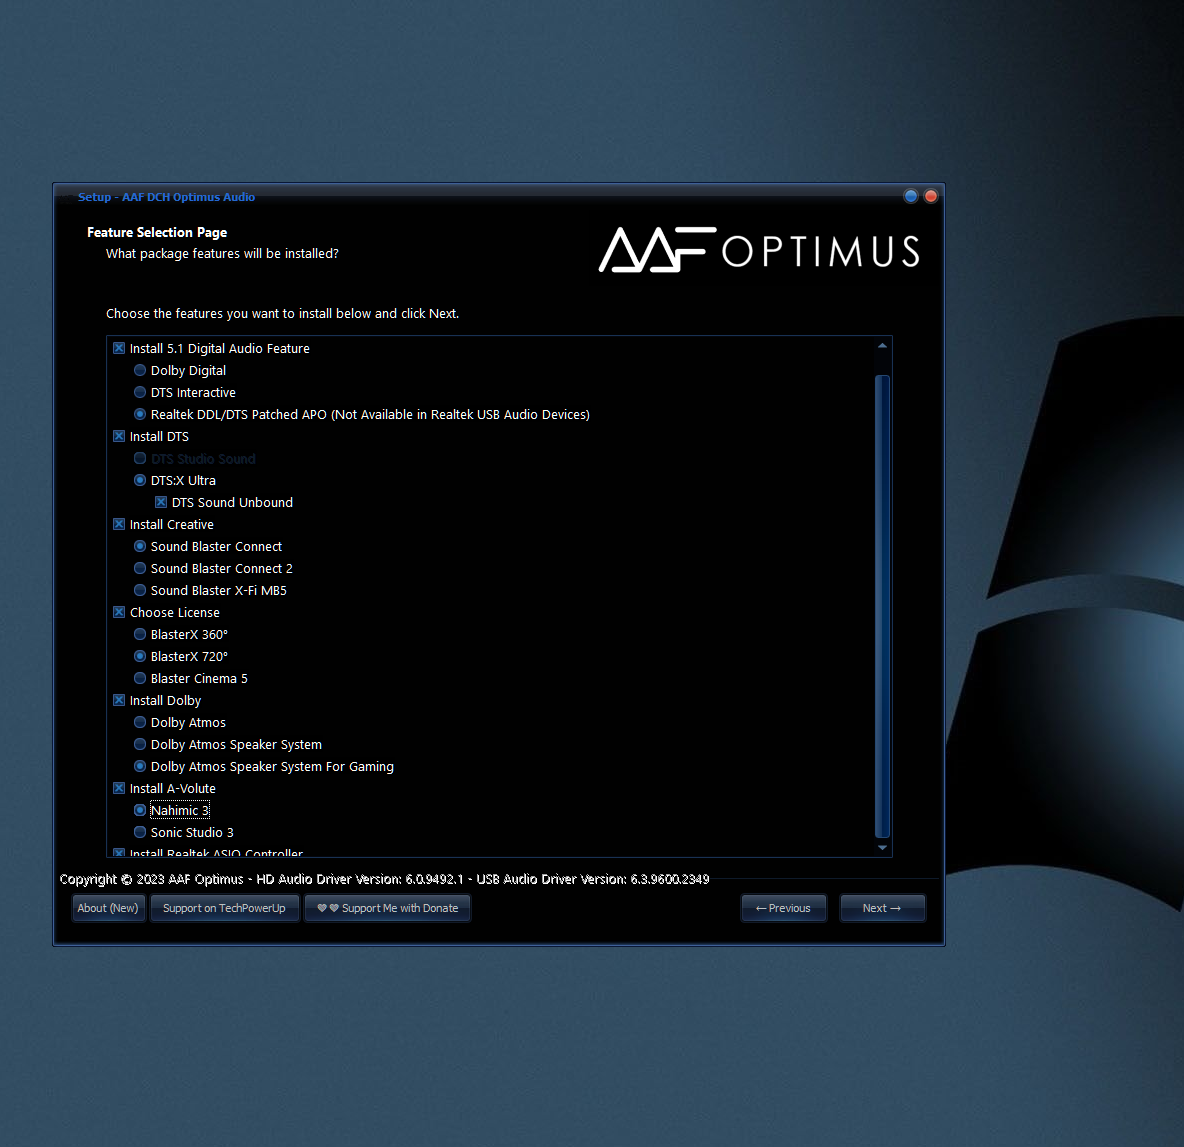Screen dimensions: 1184x1147
Task: Click the Setup - AAF DCH Optimus Audio title
Action: tap(166, 197)
